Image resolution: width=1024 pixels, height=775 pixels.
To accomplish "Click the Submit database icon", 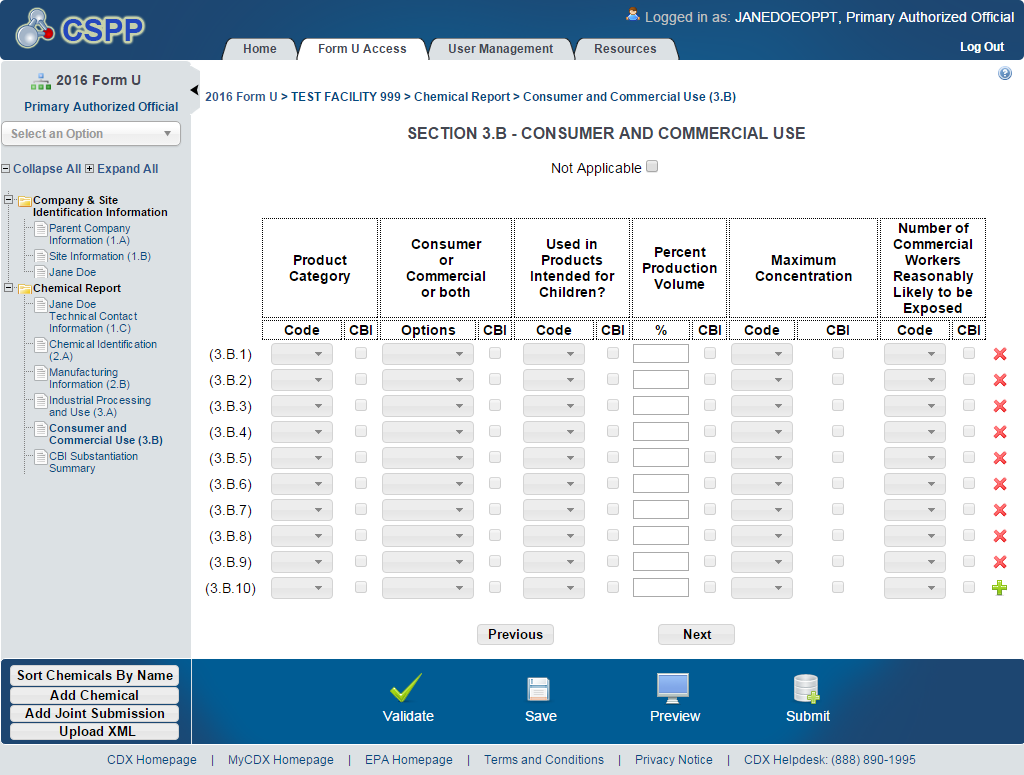I will click(806, 688).
